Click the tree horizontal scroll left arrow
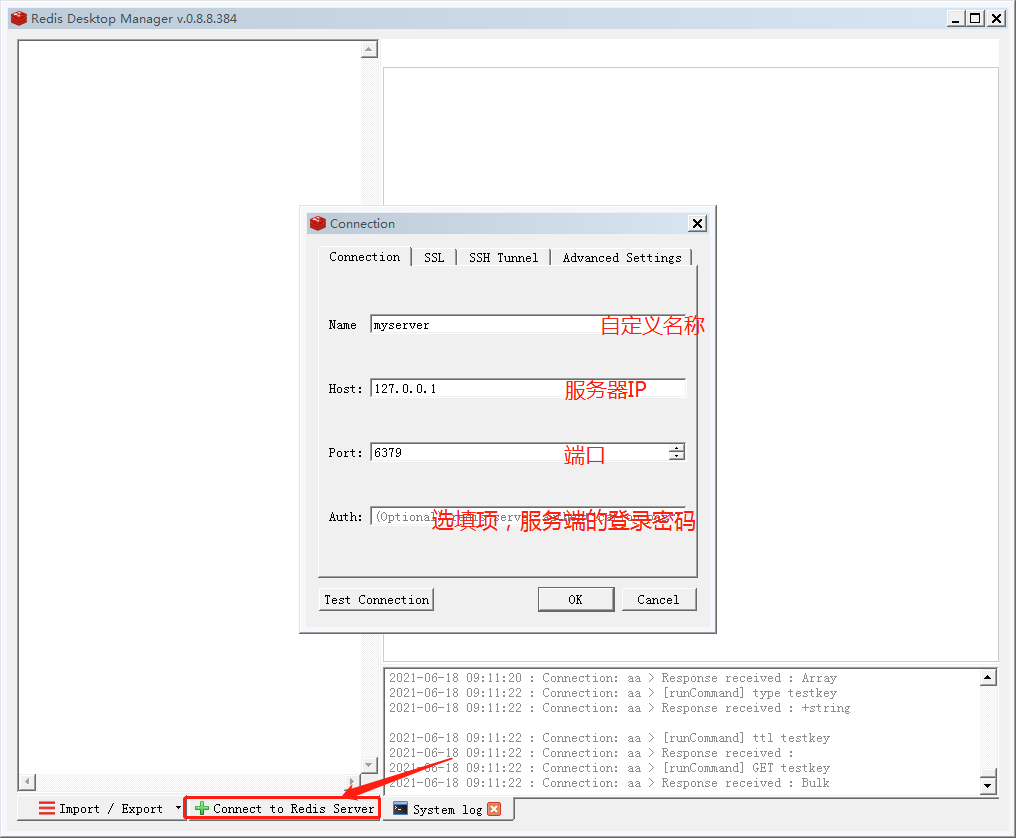This screenshot has height=838, width=1016. click(x=27, y=781)
